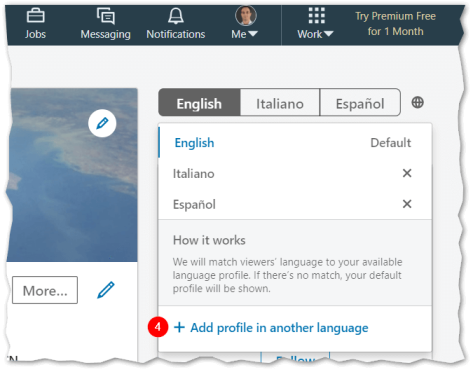Click the profile avatar photo
The width and height of the screenshot is (473, 372).
point(246,15)
